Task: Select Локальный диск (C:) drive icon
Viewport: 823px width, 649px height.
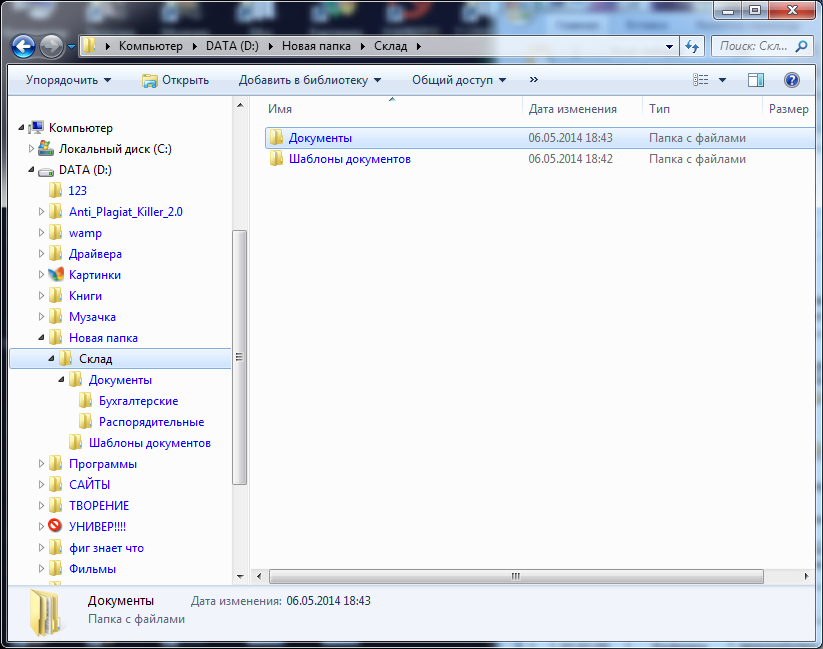Action: (46, 149)
